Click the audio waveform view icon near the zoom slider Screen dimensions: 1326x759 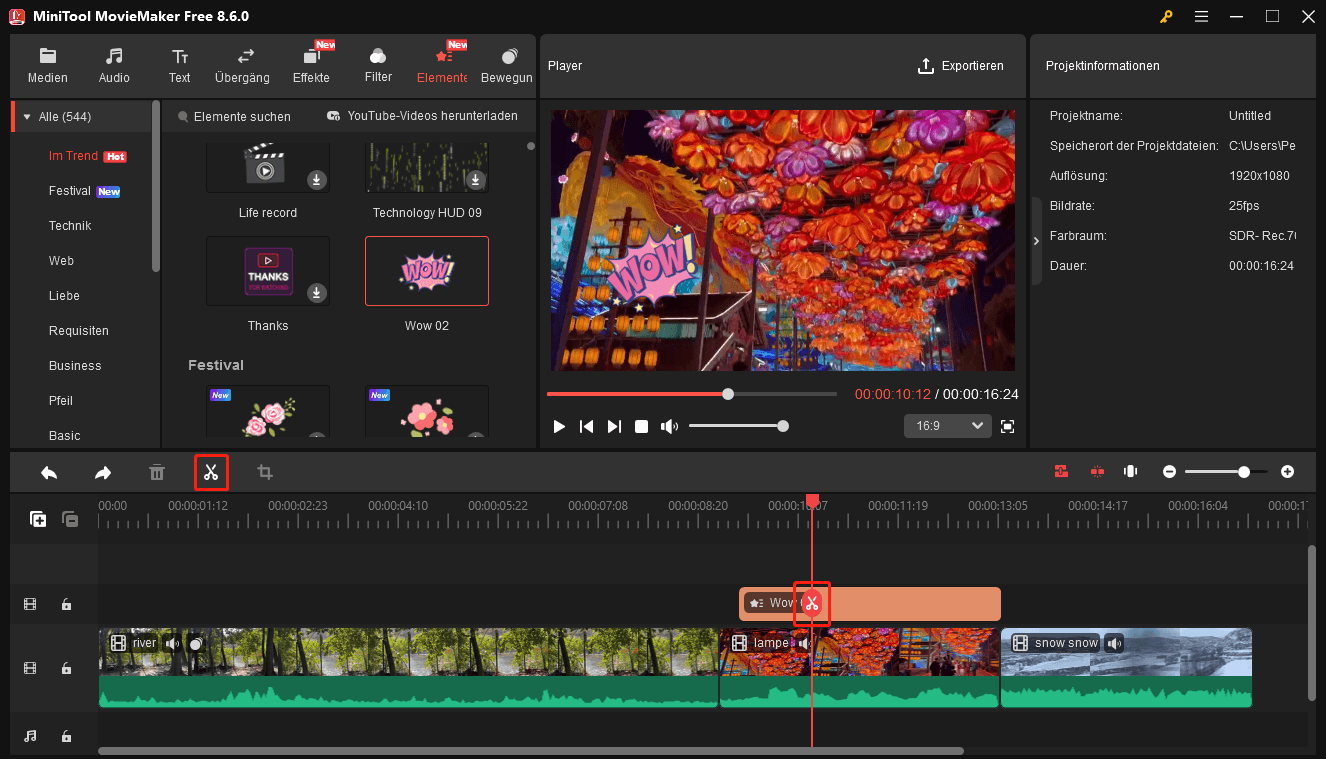[1130, 471]
